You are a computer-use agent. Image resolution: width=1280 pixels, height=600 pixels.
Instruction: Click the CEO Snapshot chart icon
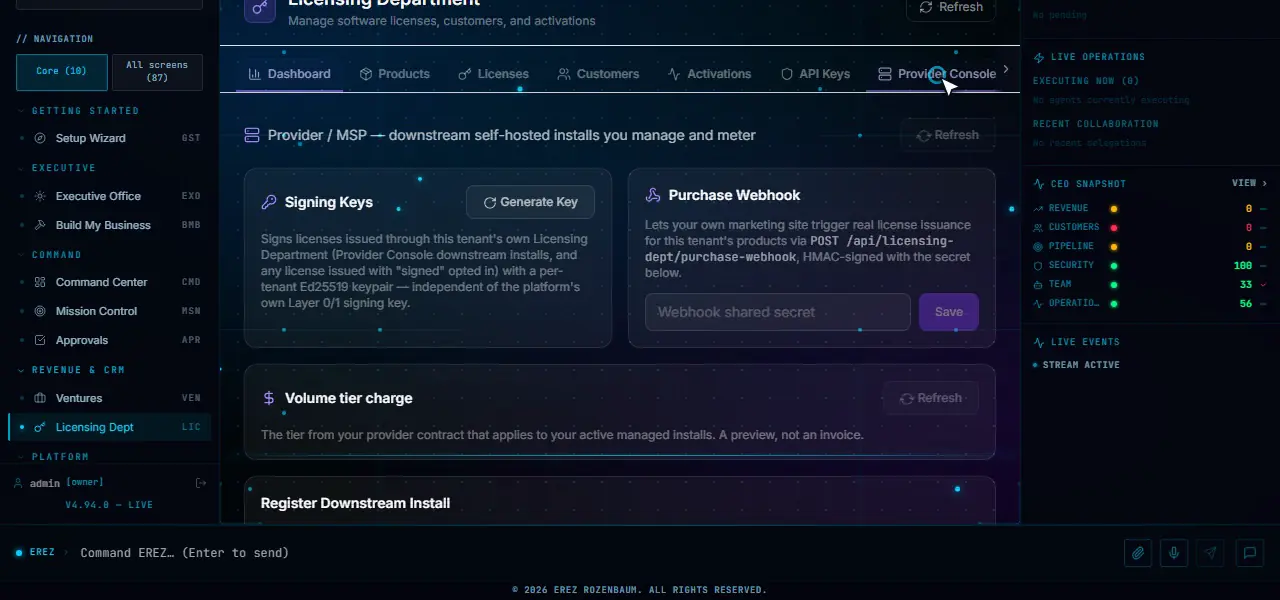point(1039,184)
